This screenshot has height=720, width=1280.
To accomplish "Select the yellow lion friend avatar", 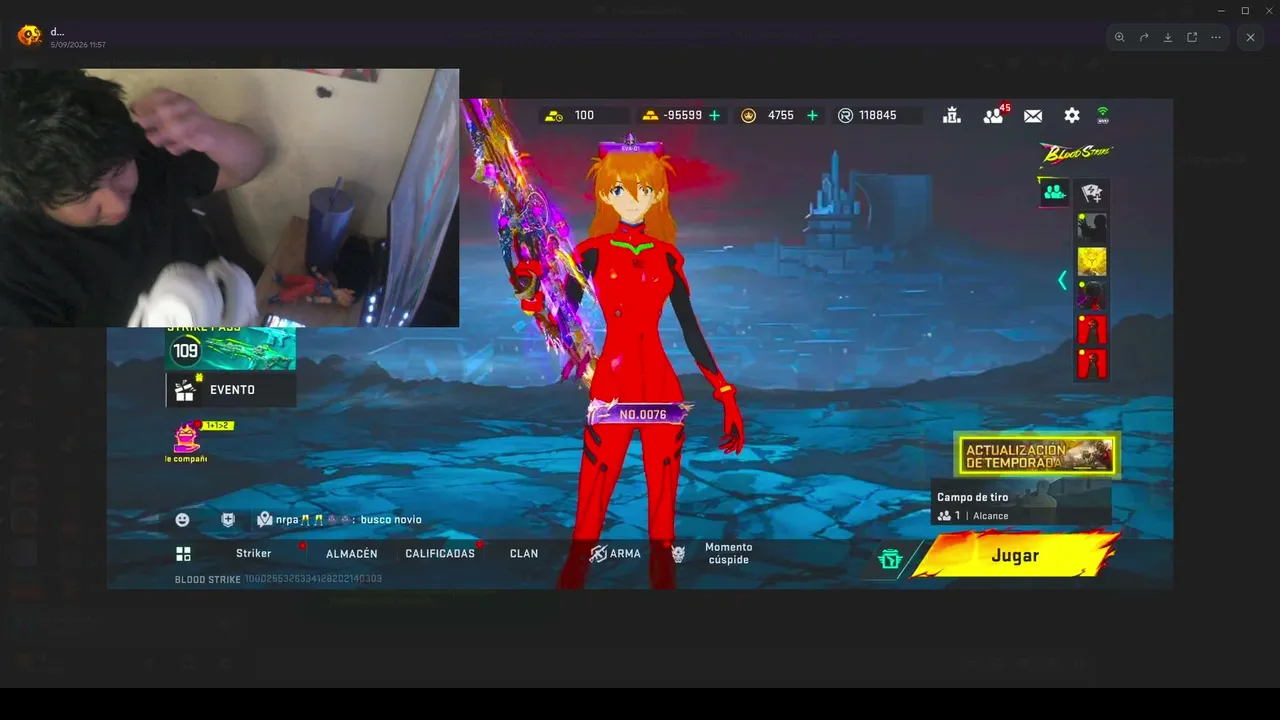I will click(x=1092, y=261).
